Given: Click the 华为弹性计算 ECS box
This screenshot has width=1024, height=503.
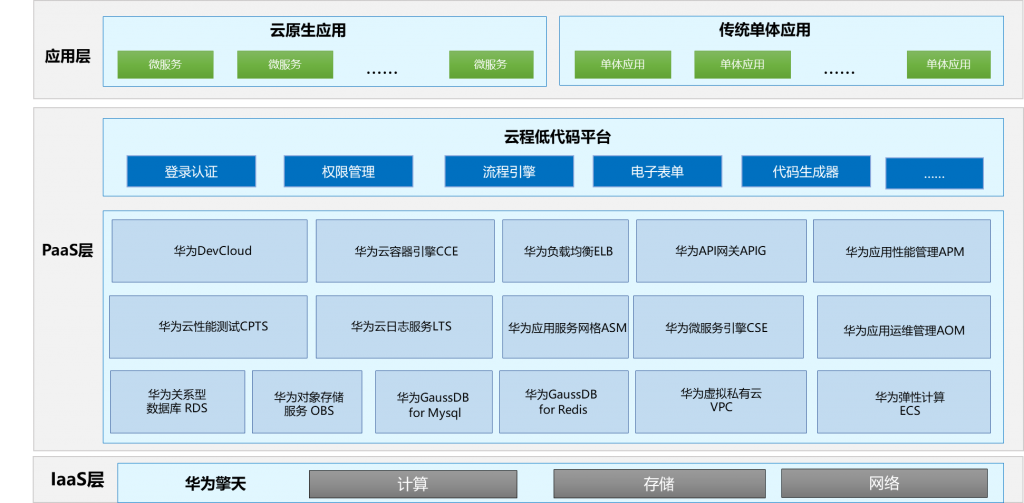Looking at the screenshot, I should pyautogui.click(x=904, y=402).
